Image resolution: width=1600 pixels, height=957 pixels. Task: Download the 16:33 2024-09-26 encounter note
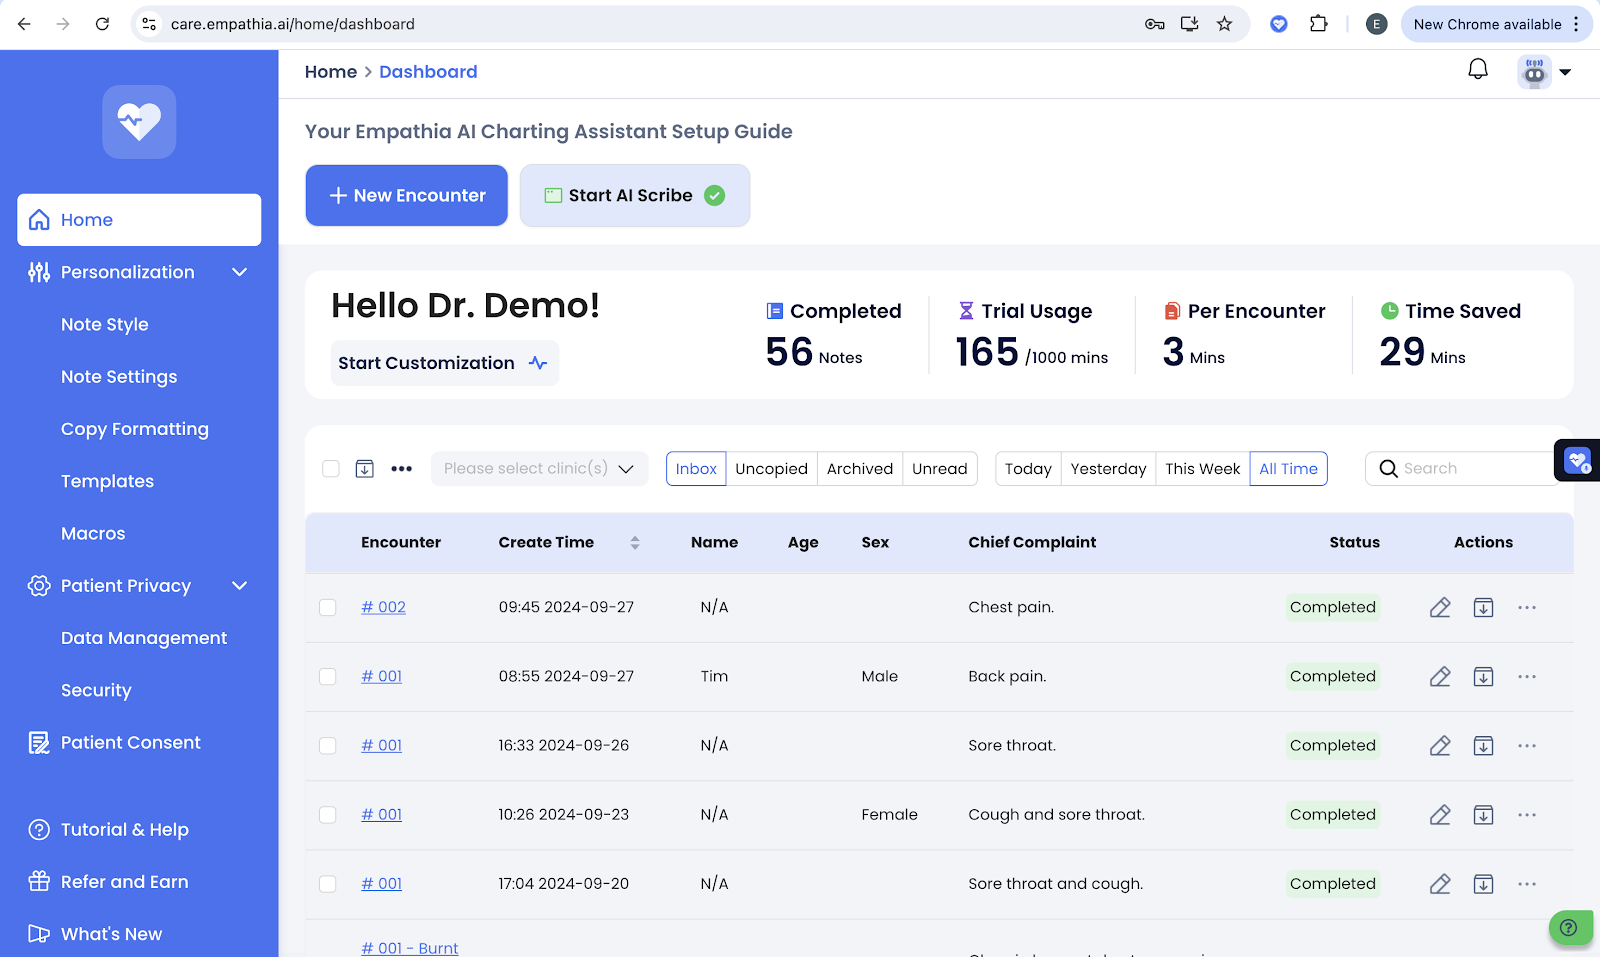[1483, 746]
